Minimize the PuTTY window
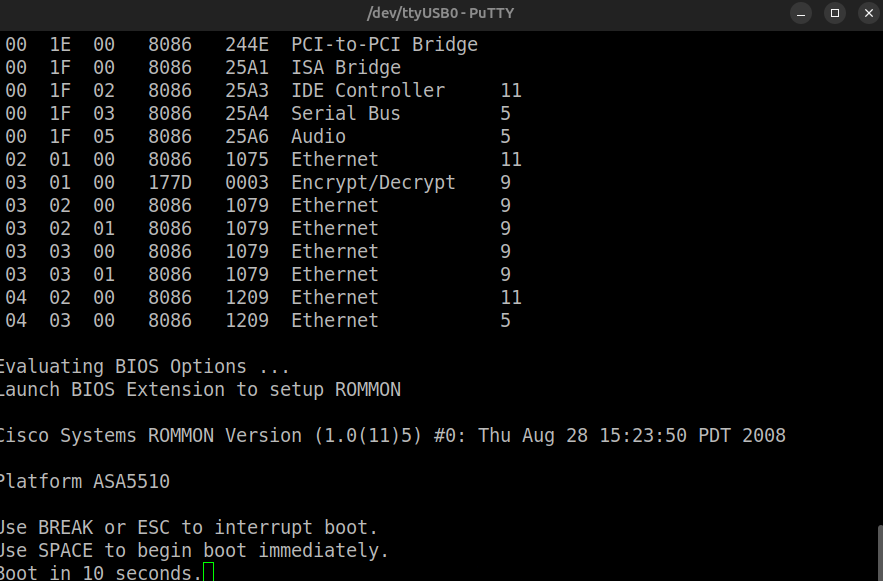The image size is (883, 581). coord(801,13)
